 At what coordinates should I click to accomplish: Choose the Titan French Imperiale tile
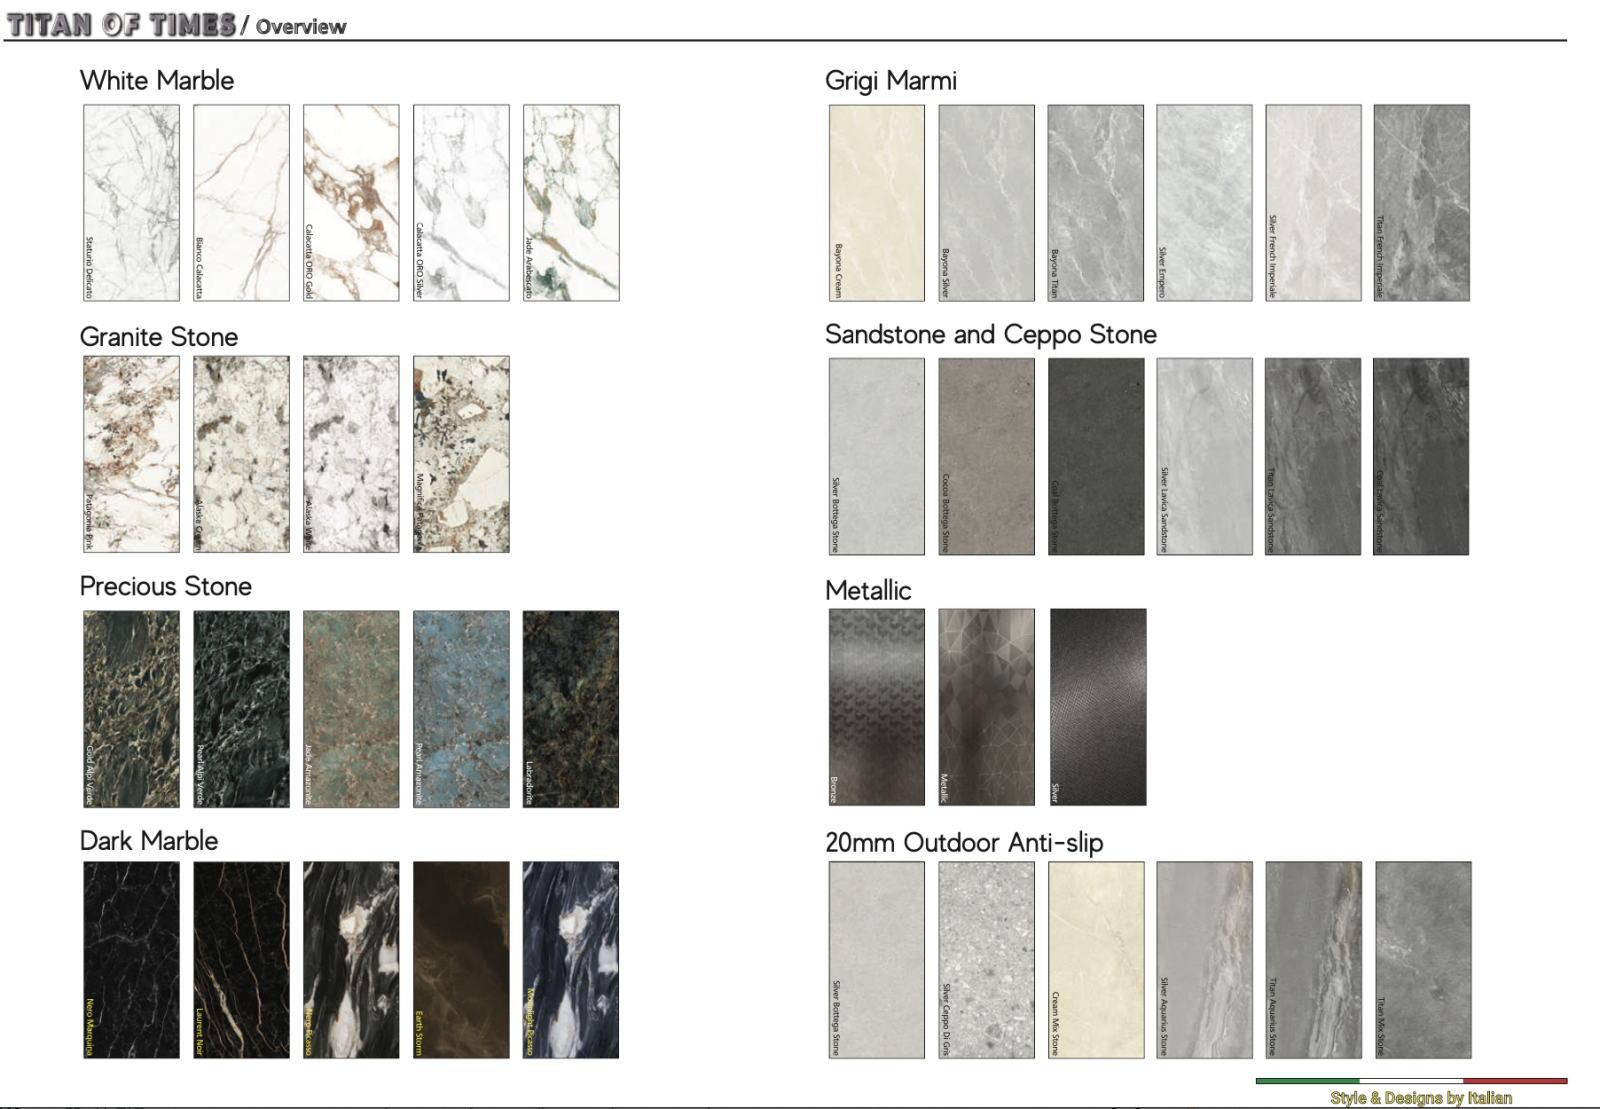point(1421,203)
